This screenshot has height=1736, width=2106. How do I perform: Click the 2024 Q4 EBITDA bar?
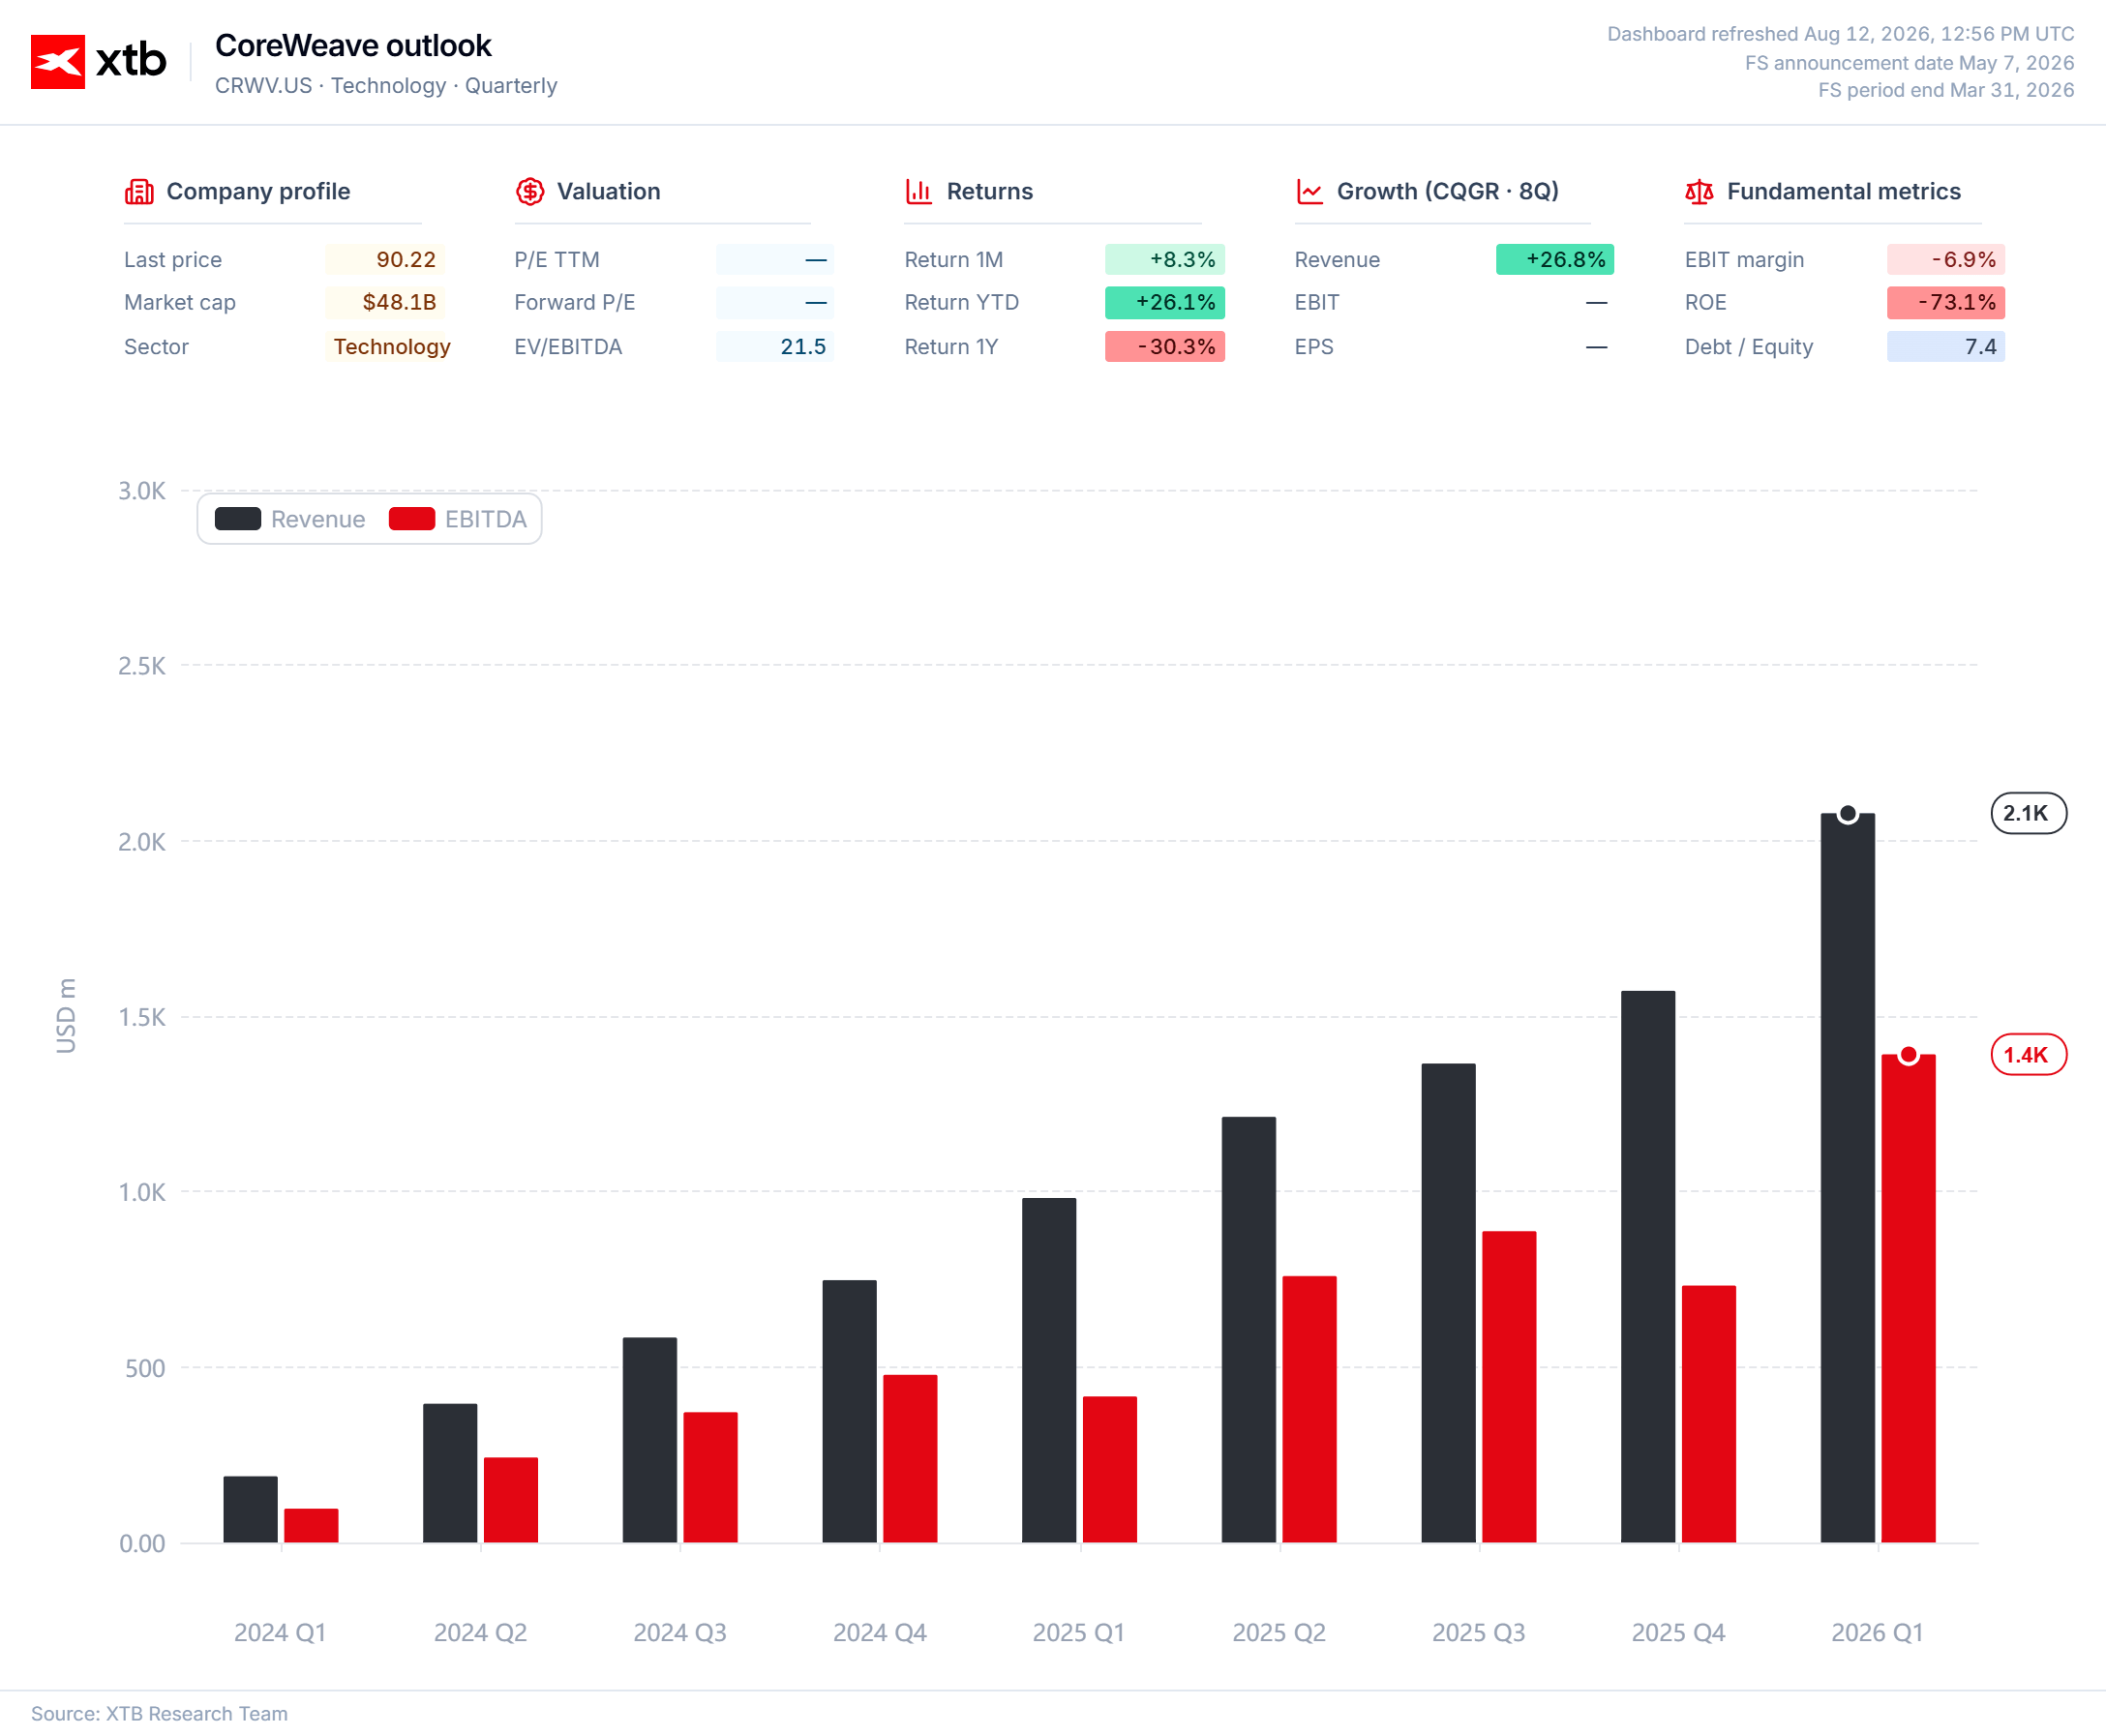910,1459
